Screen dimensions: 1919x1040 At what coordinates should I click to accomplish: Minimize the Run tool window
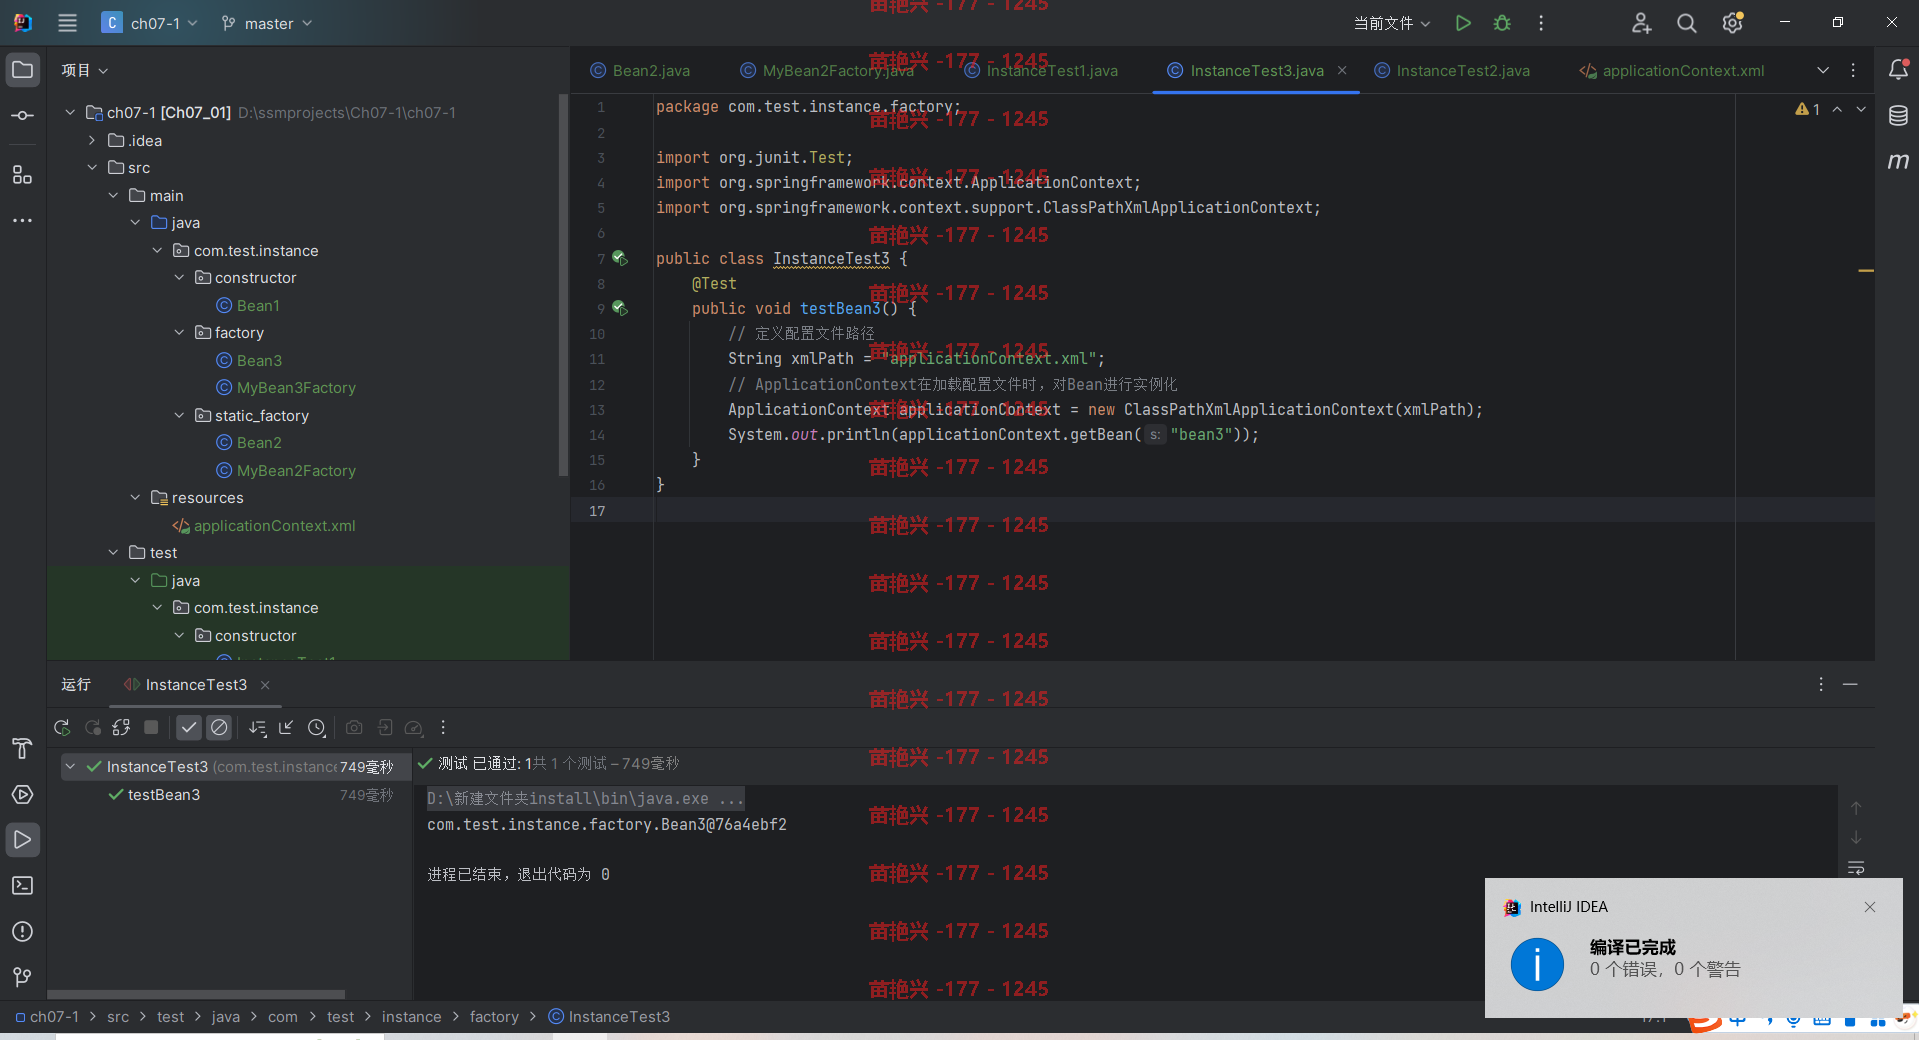tap(1850, 684)
